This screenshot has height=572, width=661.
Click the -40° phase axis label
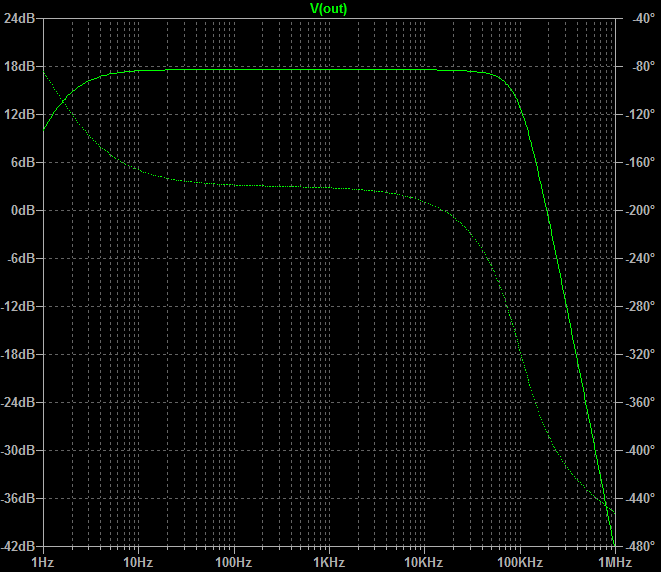tap(644, 19)
